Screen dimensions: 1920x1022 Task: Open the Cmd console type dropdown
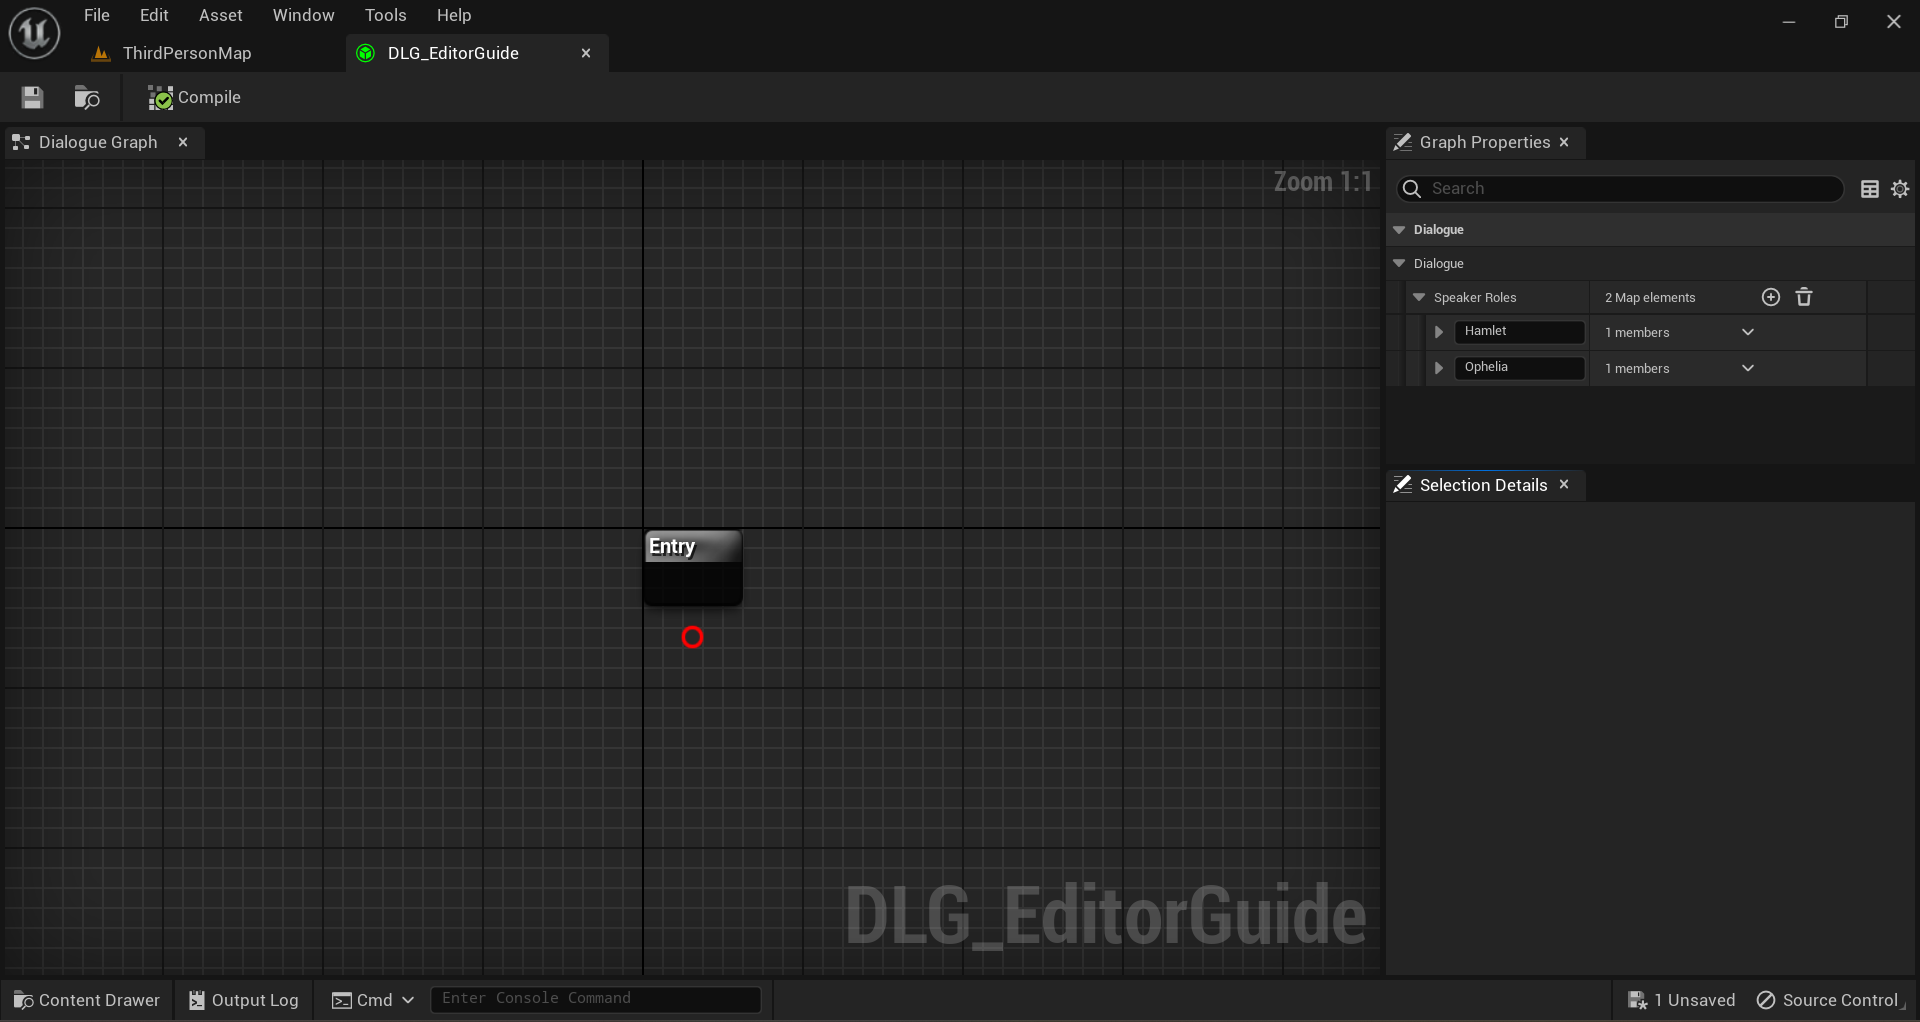click(x=372, y=1000)
